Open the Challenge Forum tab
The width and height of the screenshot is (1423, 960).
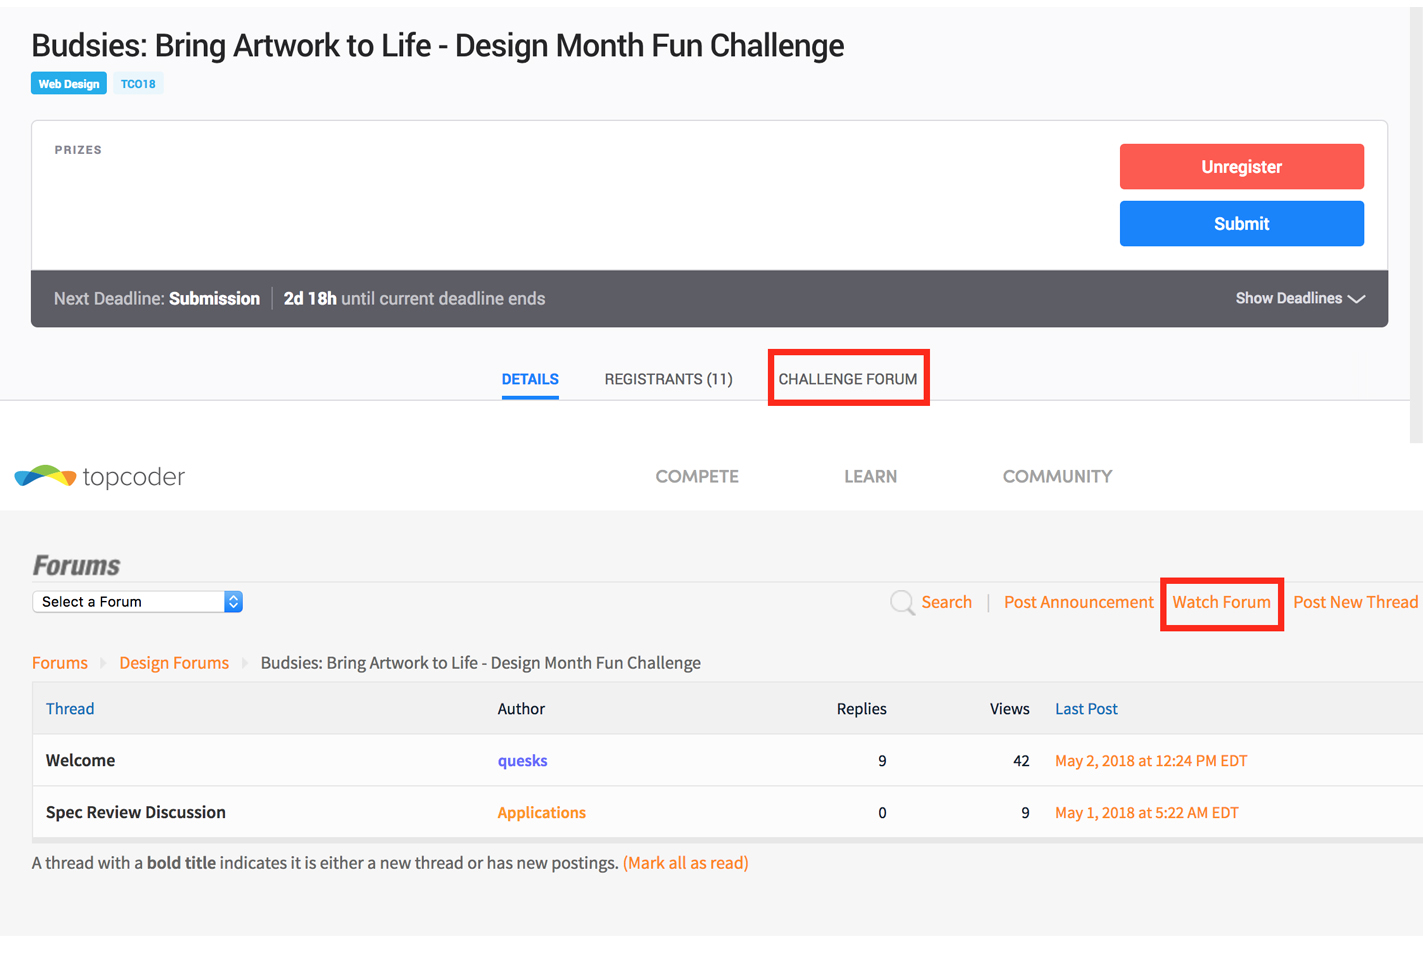(848, 379)
